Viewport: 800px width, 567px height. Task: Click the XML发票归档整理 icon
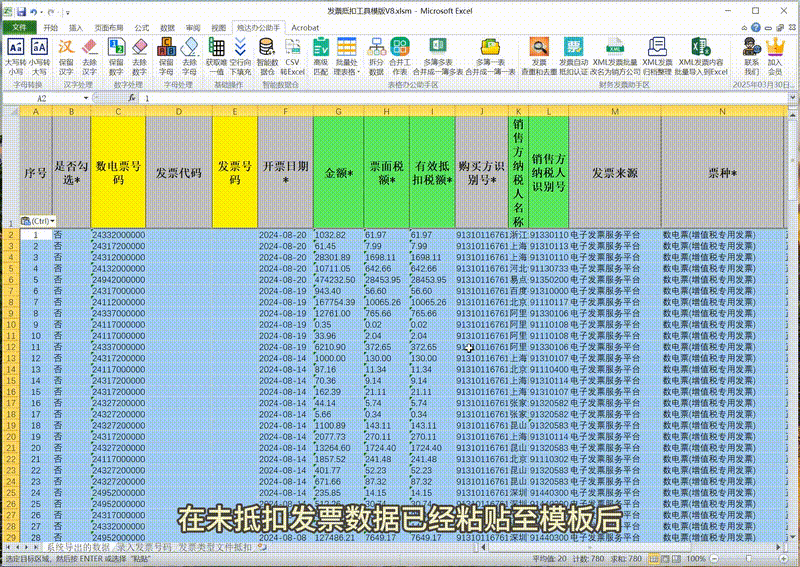click(657, 47)
